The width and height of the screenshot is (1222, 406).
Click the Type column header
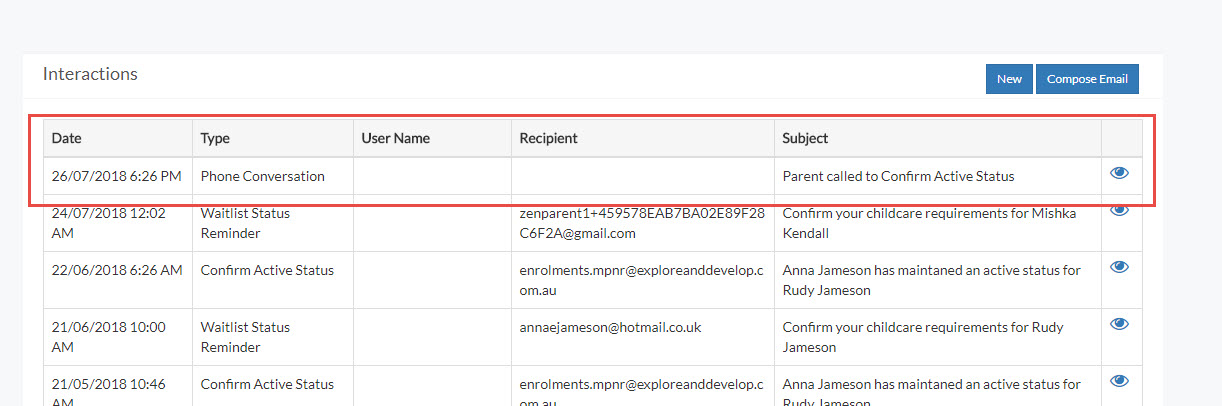[215, 138]
